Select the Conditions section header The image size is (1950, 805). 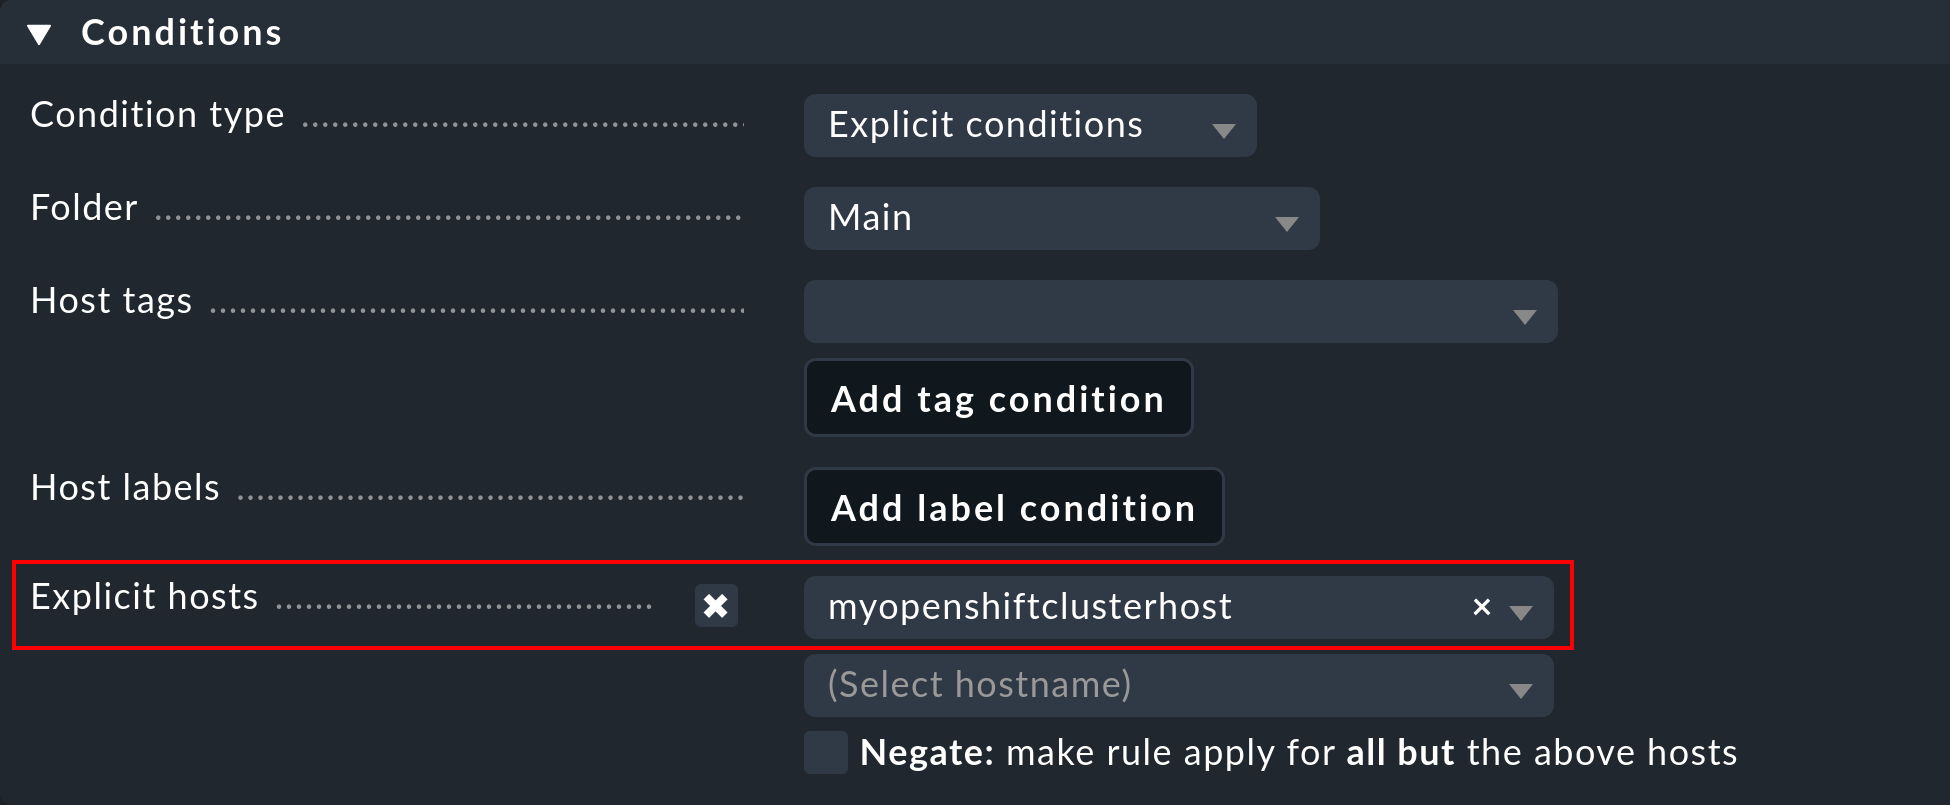click(x=181, y=31)
